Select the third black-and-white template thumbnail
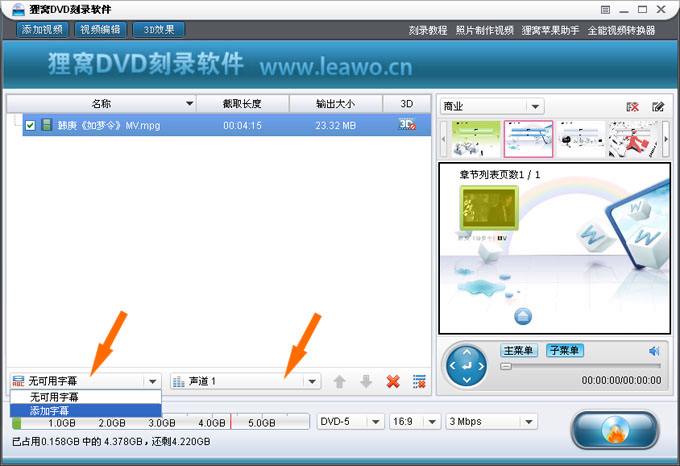The image size is (680, 466). [x=581, y=139]
